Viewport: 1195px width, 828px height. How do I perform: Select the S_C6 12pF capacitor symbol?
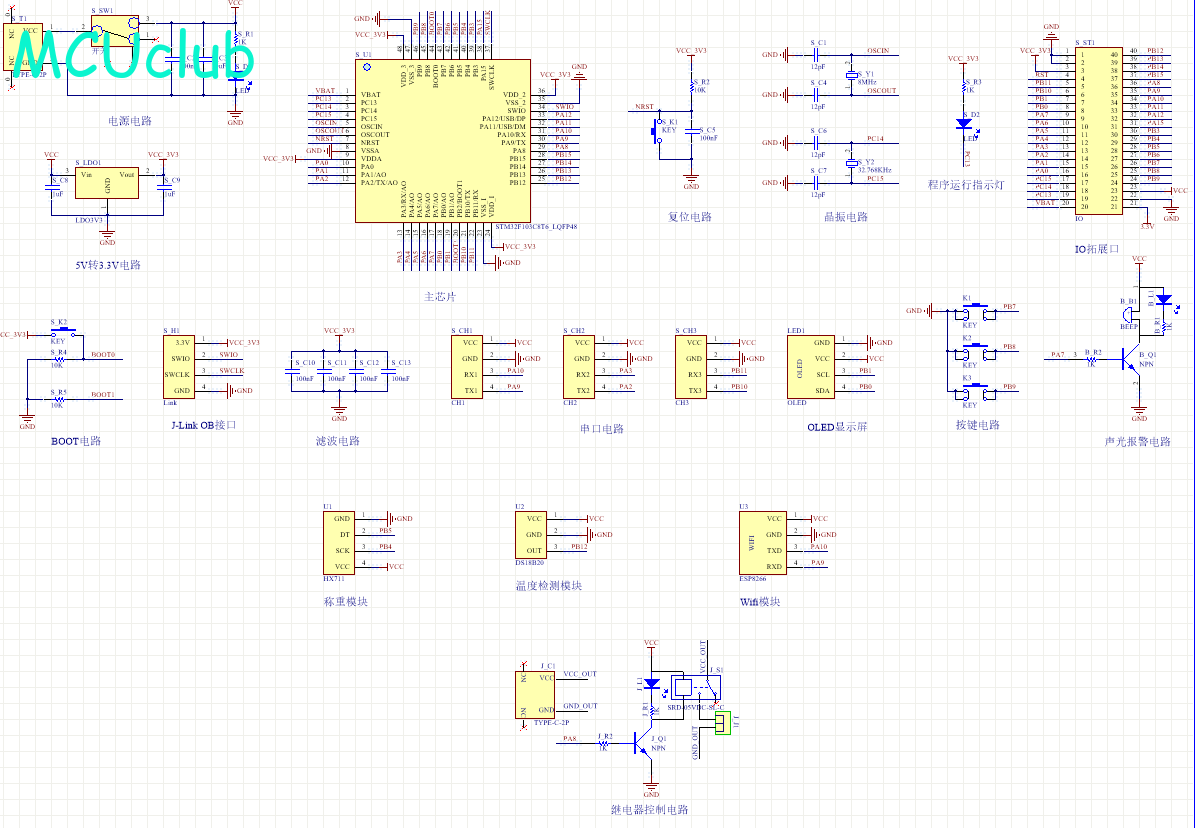coord(816,143)
